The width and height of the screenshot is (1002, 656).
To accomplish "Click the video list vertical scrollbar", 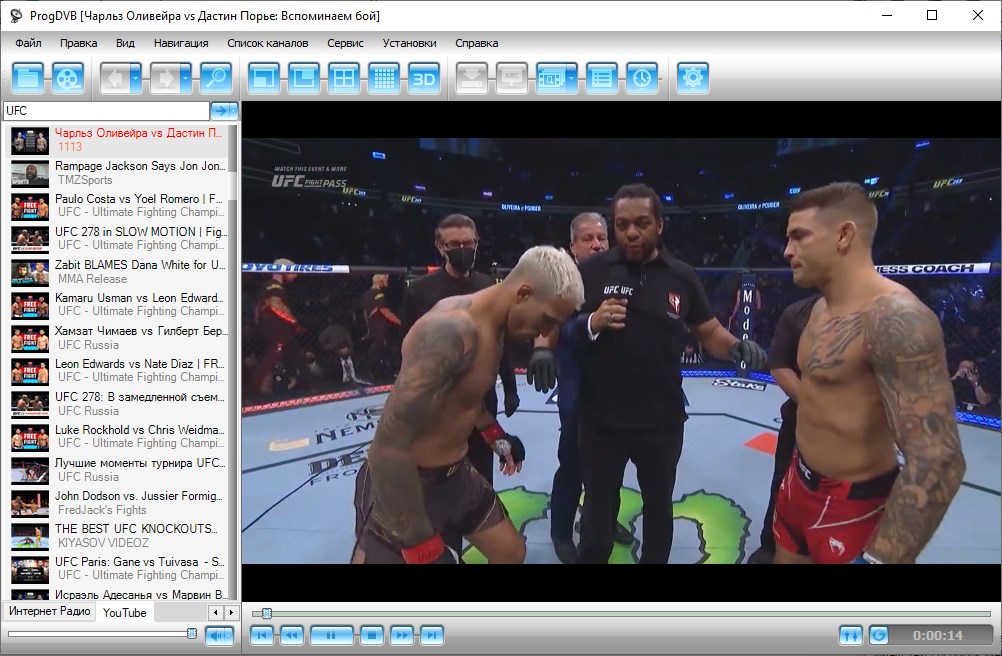I will (x=233, y=362).
